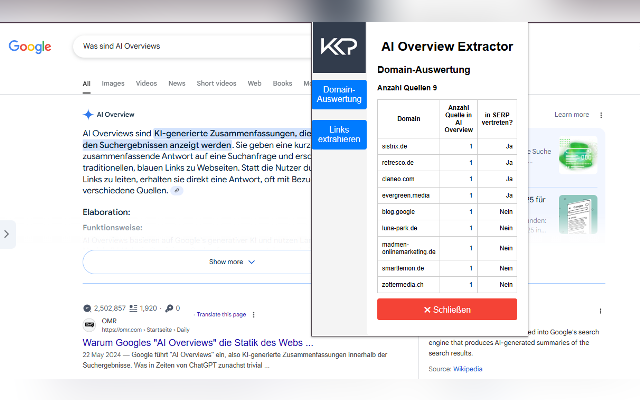Click the luna-park.de domain cell

pyautogui.click(x=409, y=228)
